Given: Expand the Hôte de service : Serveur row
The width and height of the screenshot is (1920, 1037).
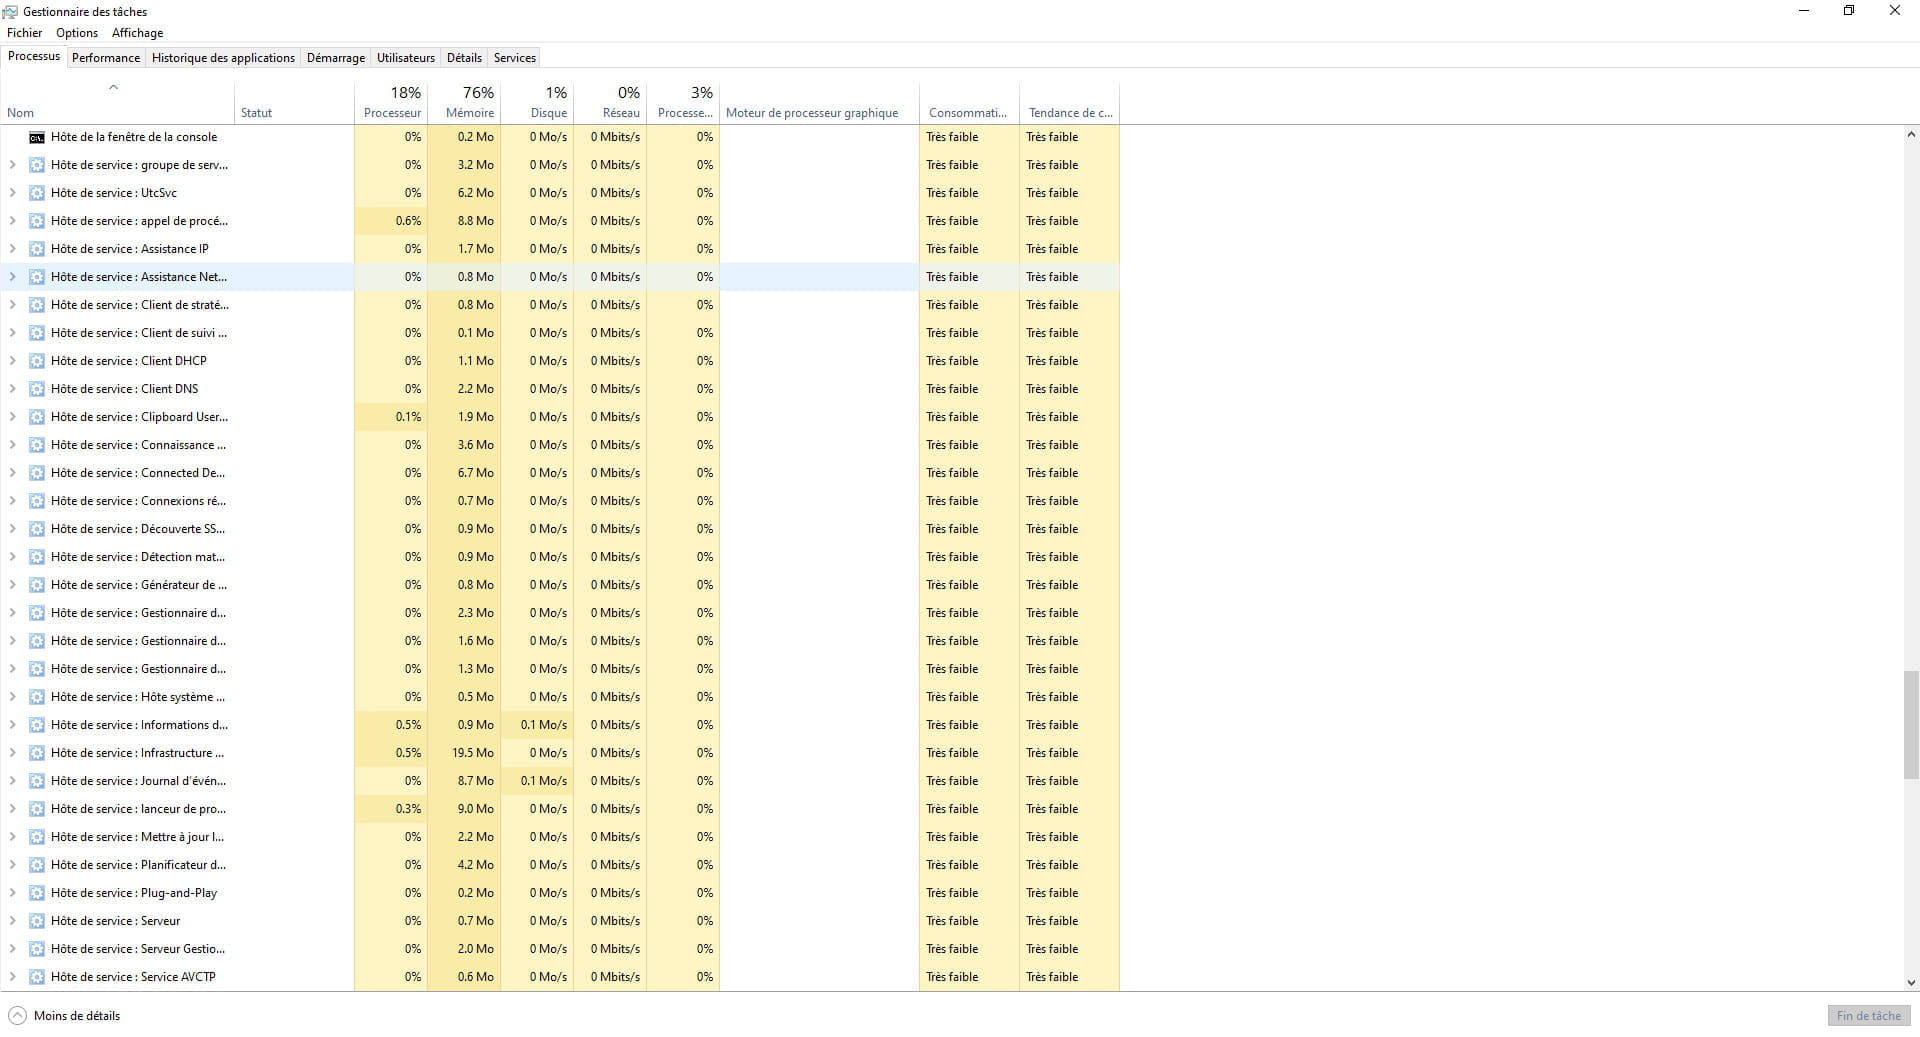Looking at the screenshot, I should (x=12, y=921).
